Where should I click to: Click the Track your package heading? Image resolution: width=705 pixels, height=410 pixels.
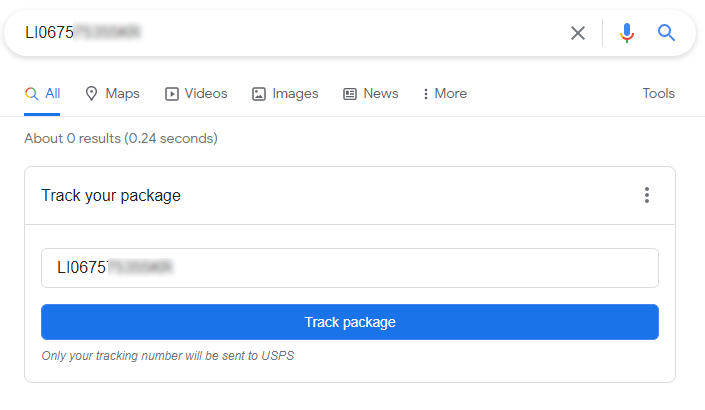pos(111,196)
